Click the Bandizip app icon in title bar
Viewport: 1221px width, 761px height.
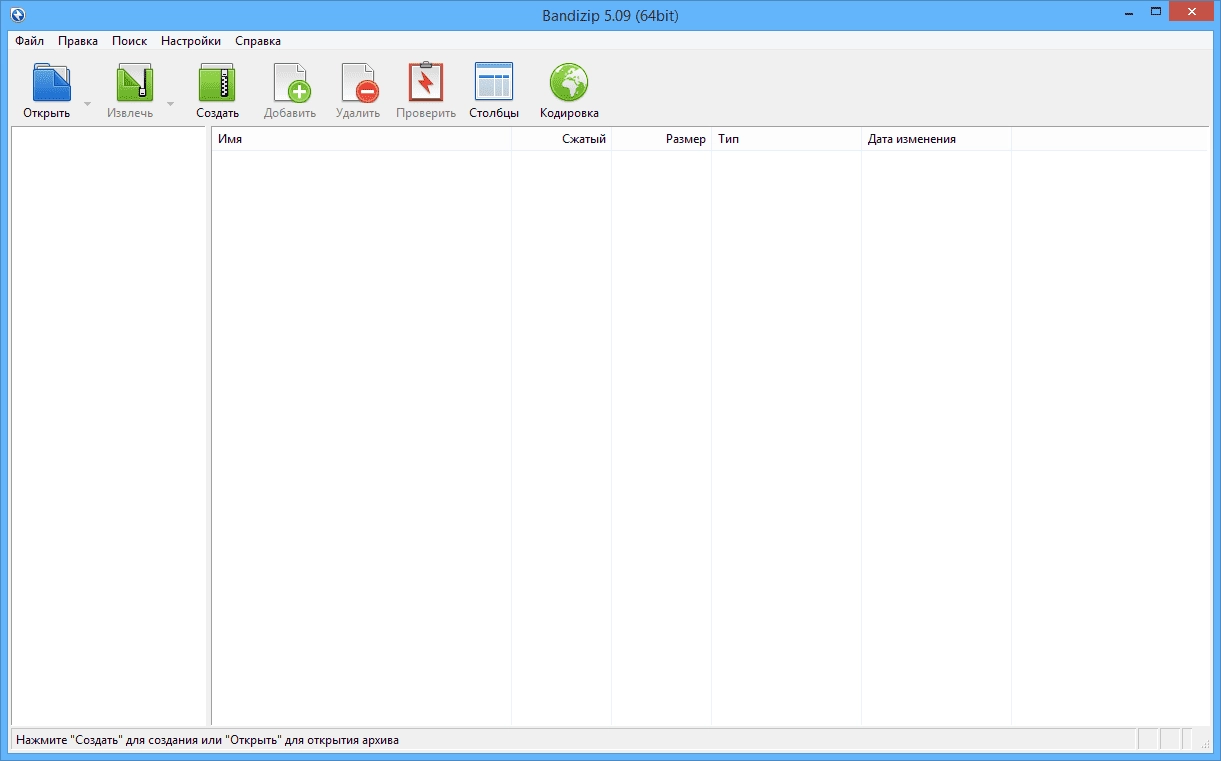(18, 14)
